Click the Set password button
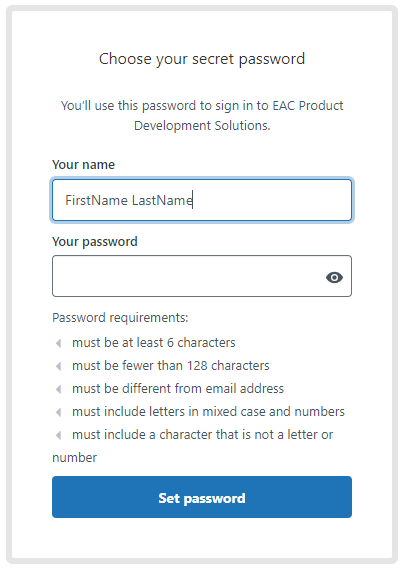Image resolution: width=401 pixels, height=569 pixels. click(202, 497)
